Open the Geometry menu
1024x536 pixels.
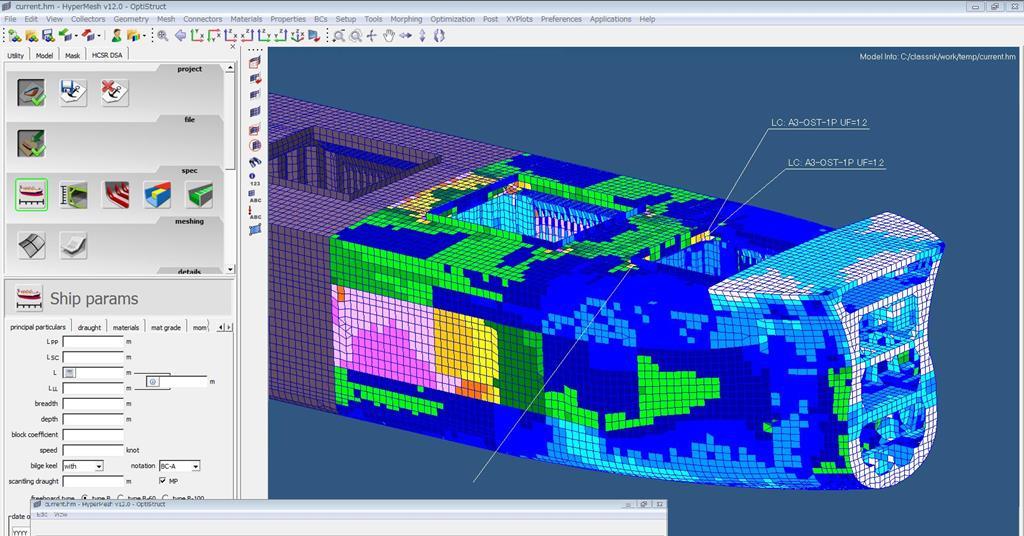click(131, 19)
